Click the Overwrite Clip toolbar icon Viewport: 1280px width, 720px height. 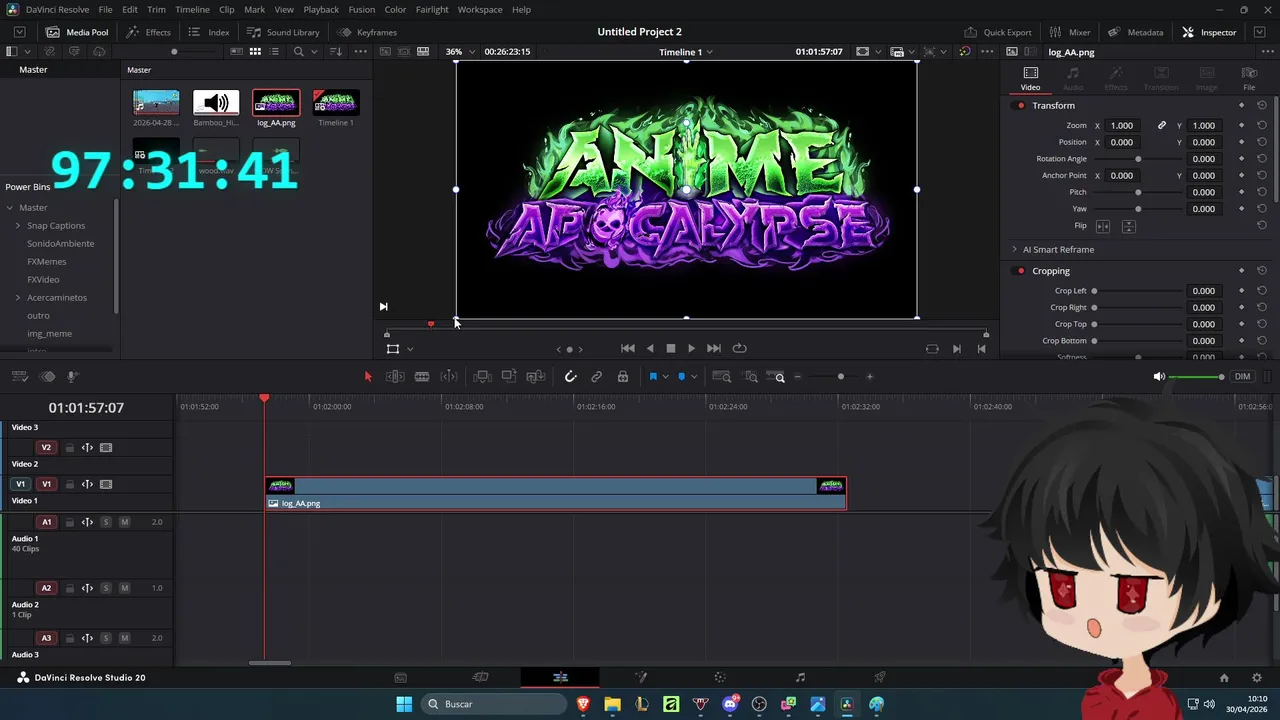click(509, 377)
